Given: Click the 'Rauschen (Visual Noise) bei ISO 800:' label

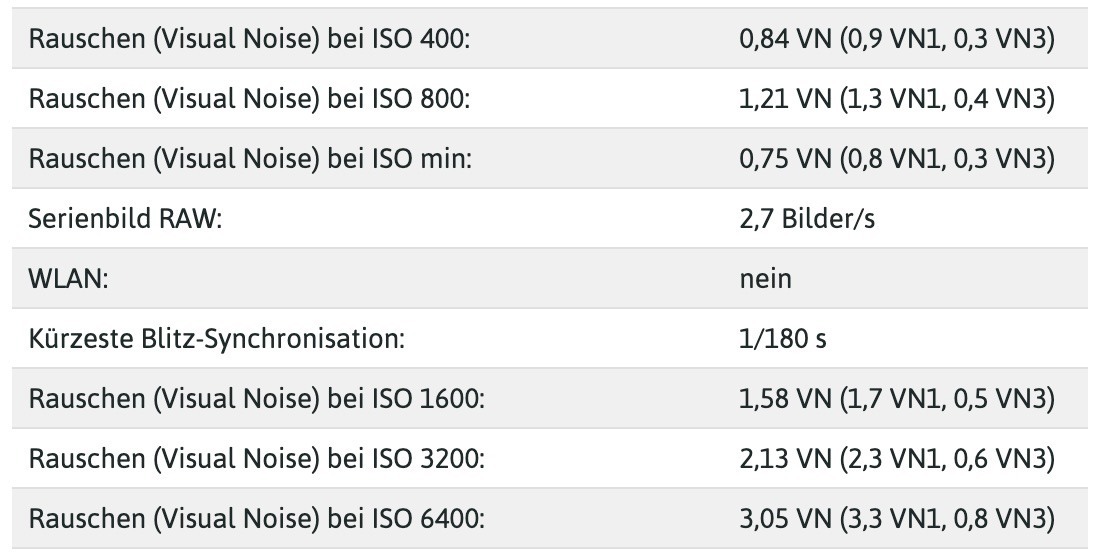Looking at the screenshot, I should coord(249,99).
